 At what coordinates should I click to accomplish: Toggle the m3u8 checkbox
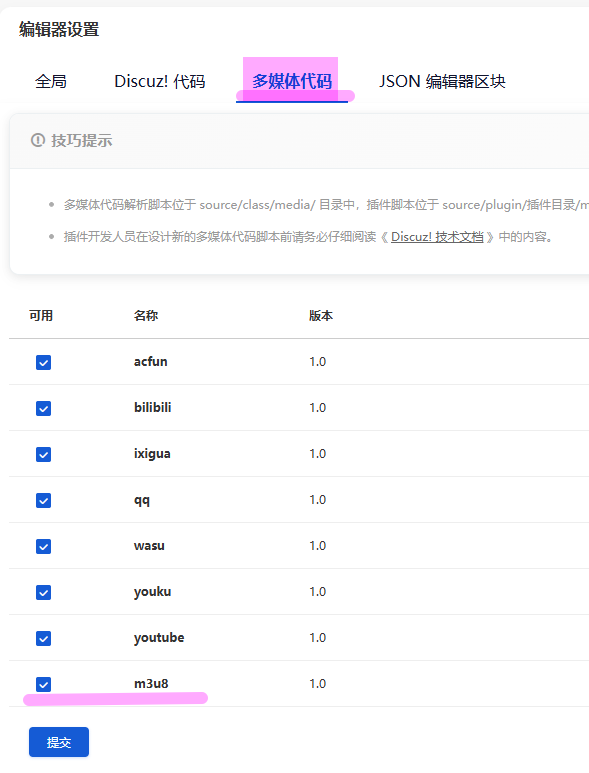(x=43, y=684)
